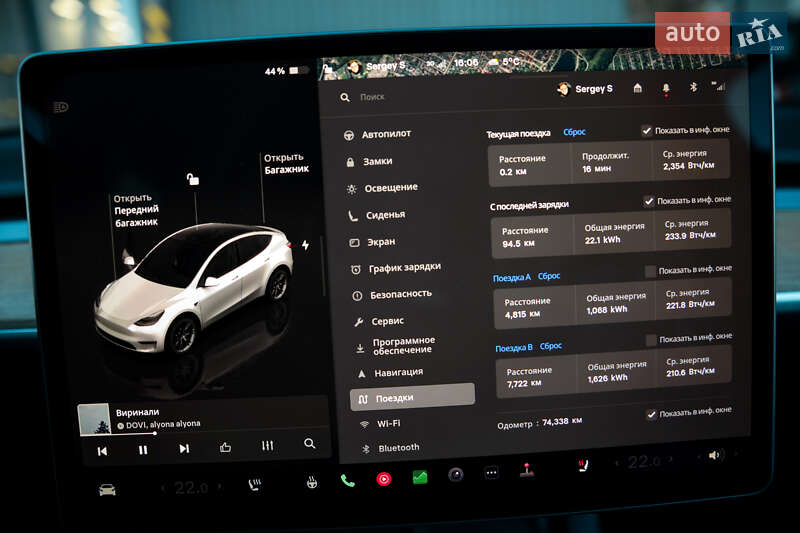This screenshot has width=800, height=533.
Task: Rename trip via Поездка A label
Action: (x=512, y=277)
